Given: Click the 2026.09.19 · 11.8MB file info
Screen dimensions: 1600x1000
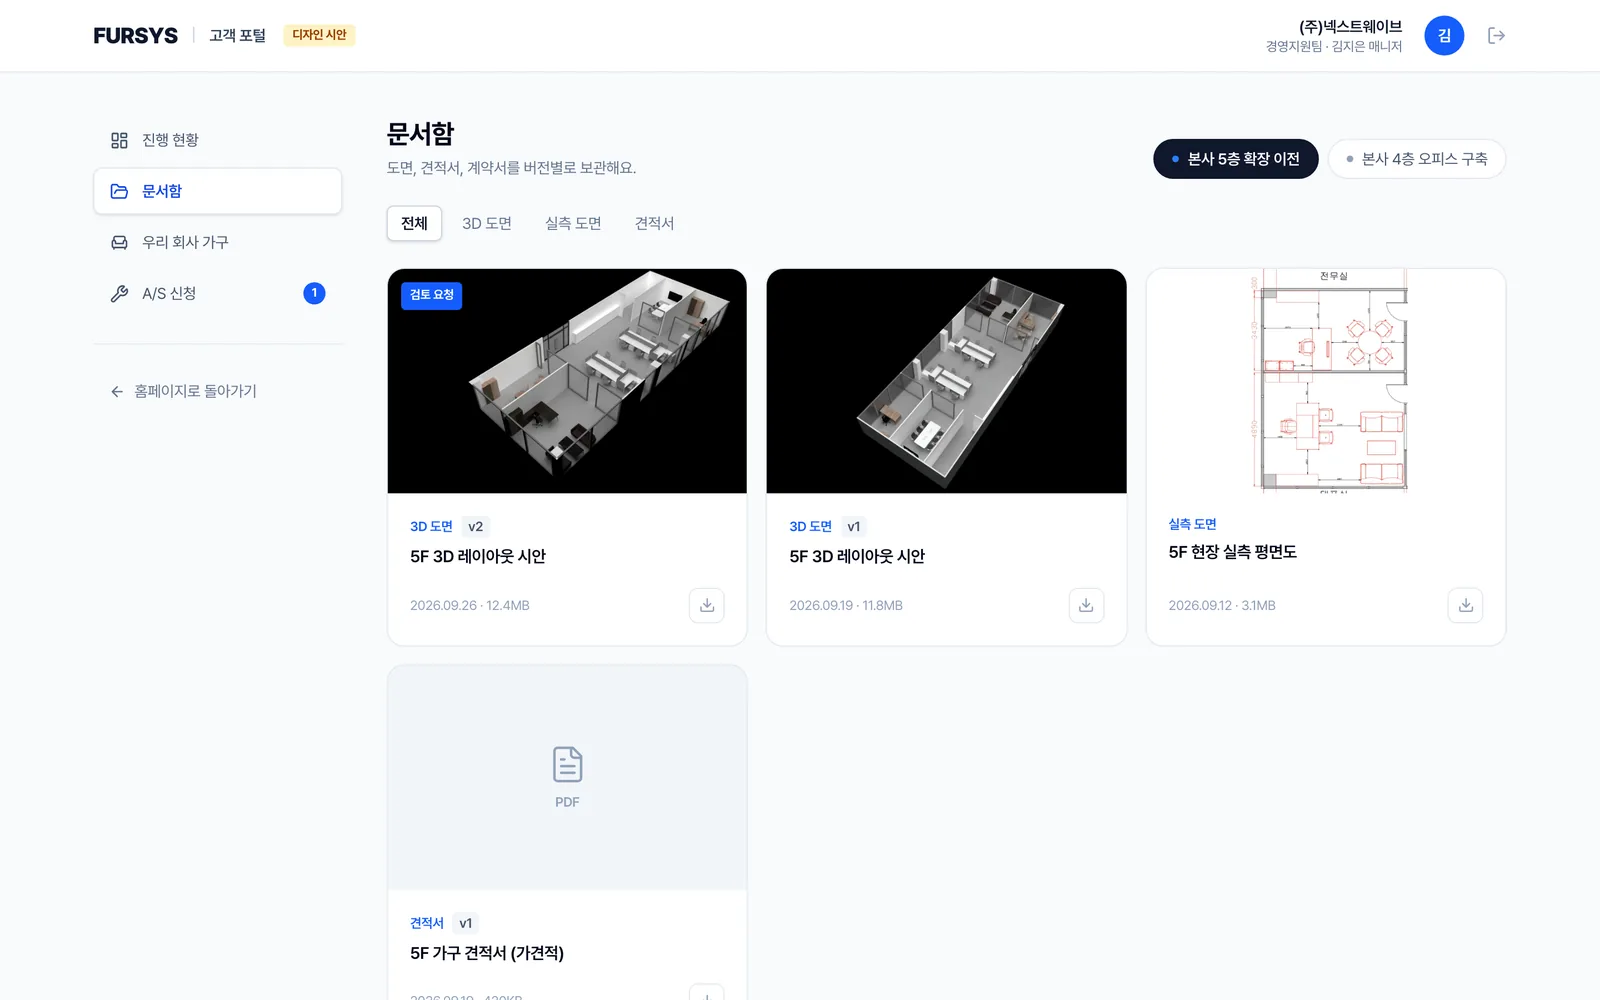Looking at the screenshot, I should 846,605.
